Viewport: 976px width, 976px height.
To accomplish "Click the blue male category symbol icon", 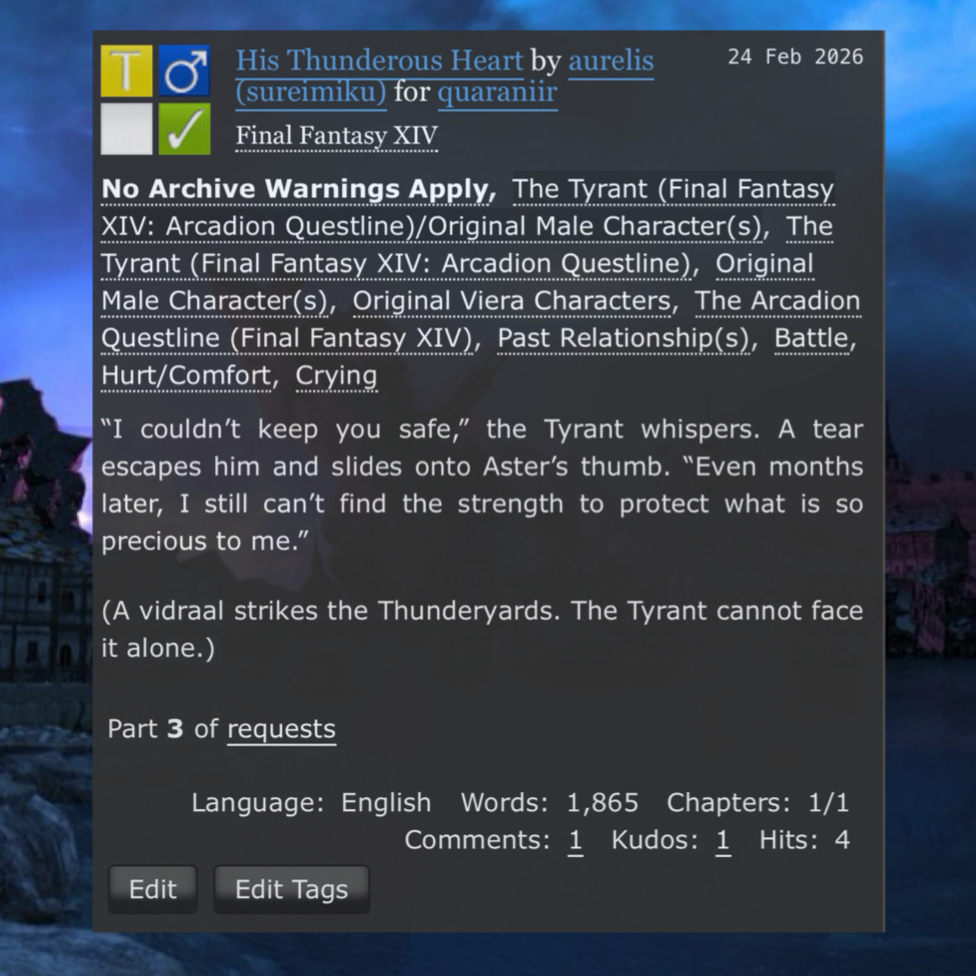I will click(184, 71).
